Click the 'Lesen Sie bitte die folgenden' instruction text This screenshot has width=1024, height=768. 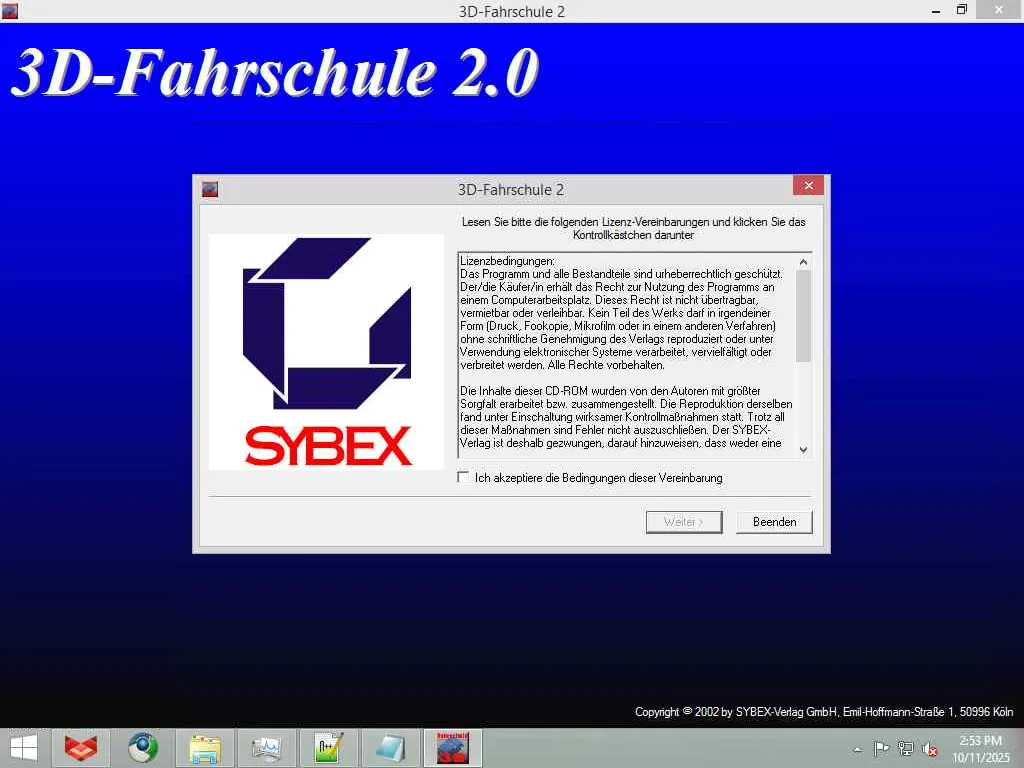coord(633,228)
